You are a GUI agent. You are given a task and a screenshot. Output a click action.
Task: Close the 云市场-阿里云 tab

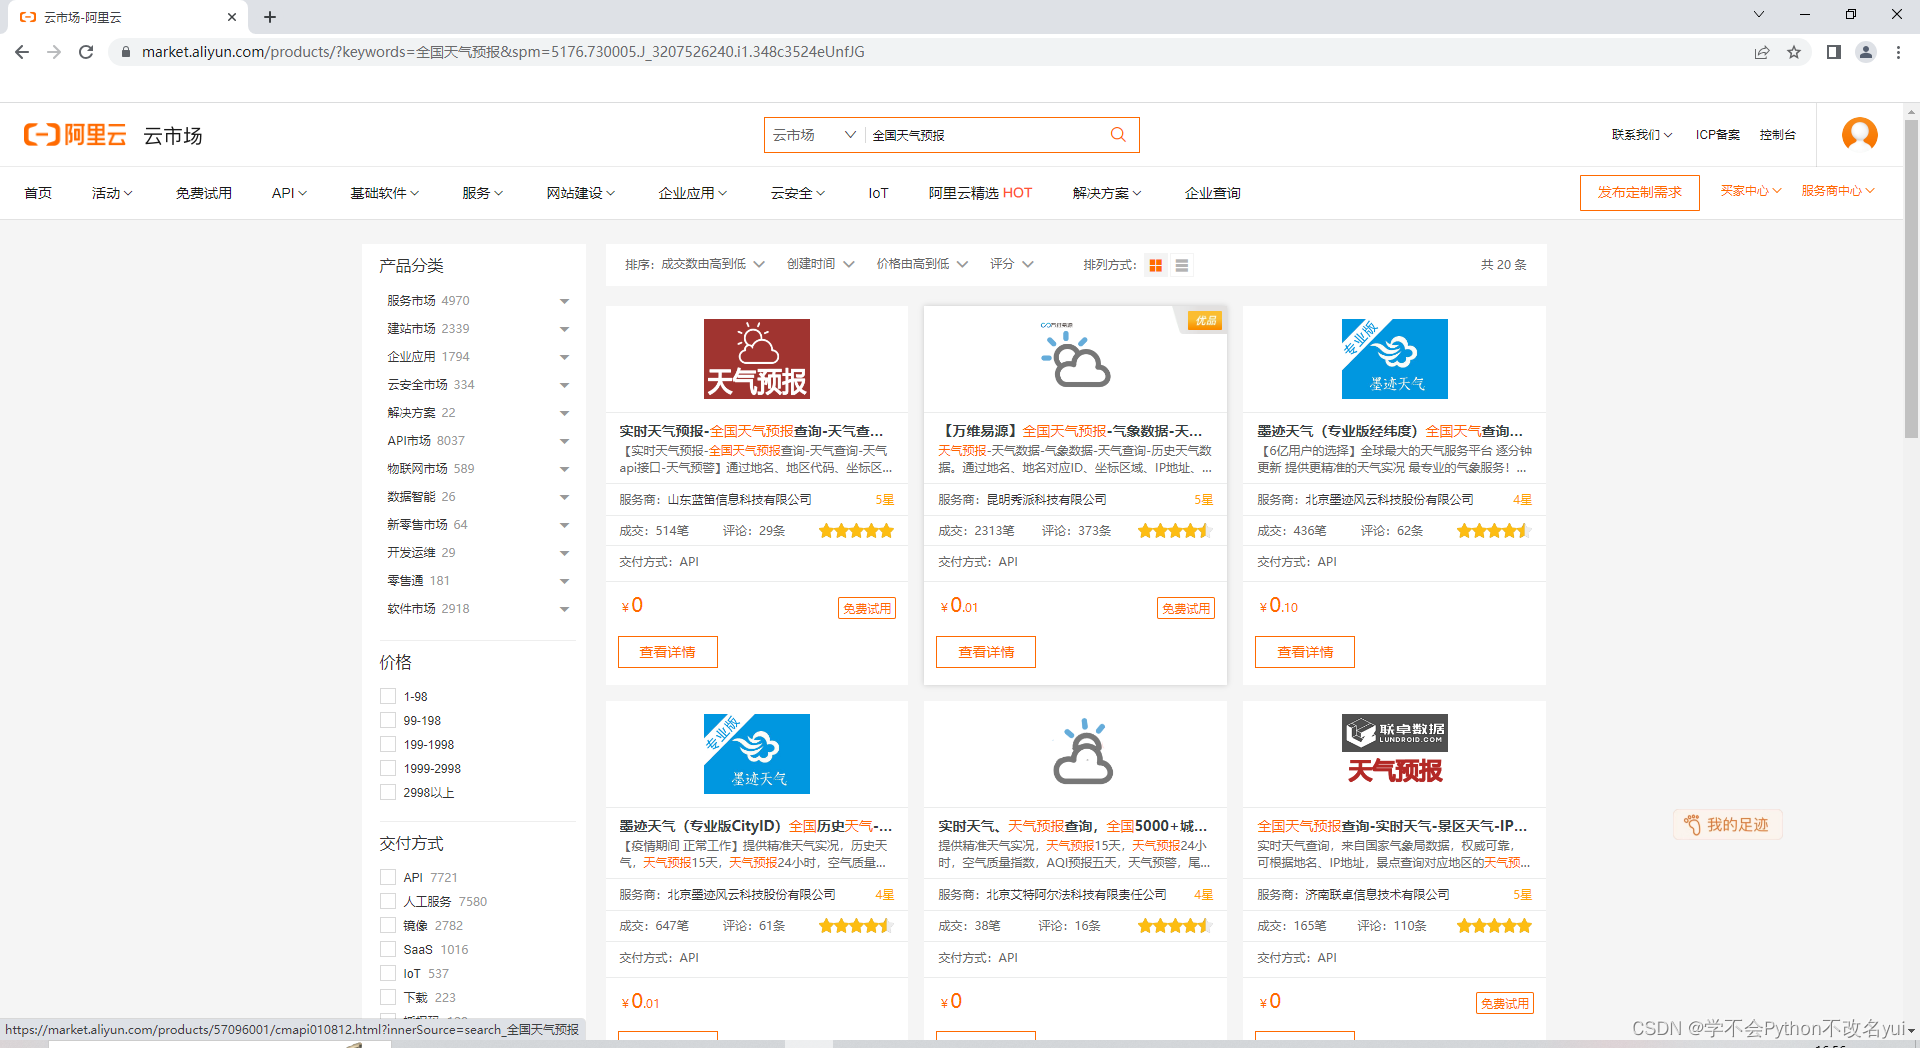pos(232,17)
